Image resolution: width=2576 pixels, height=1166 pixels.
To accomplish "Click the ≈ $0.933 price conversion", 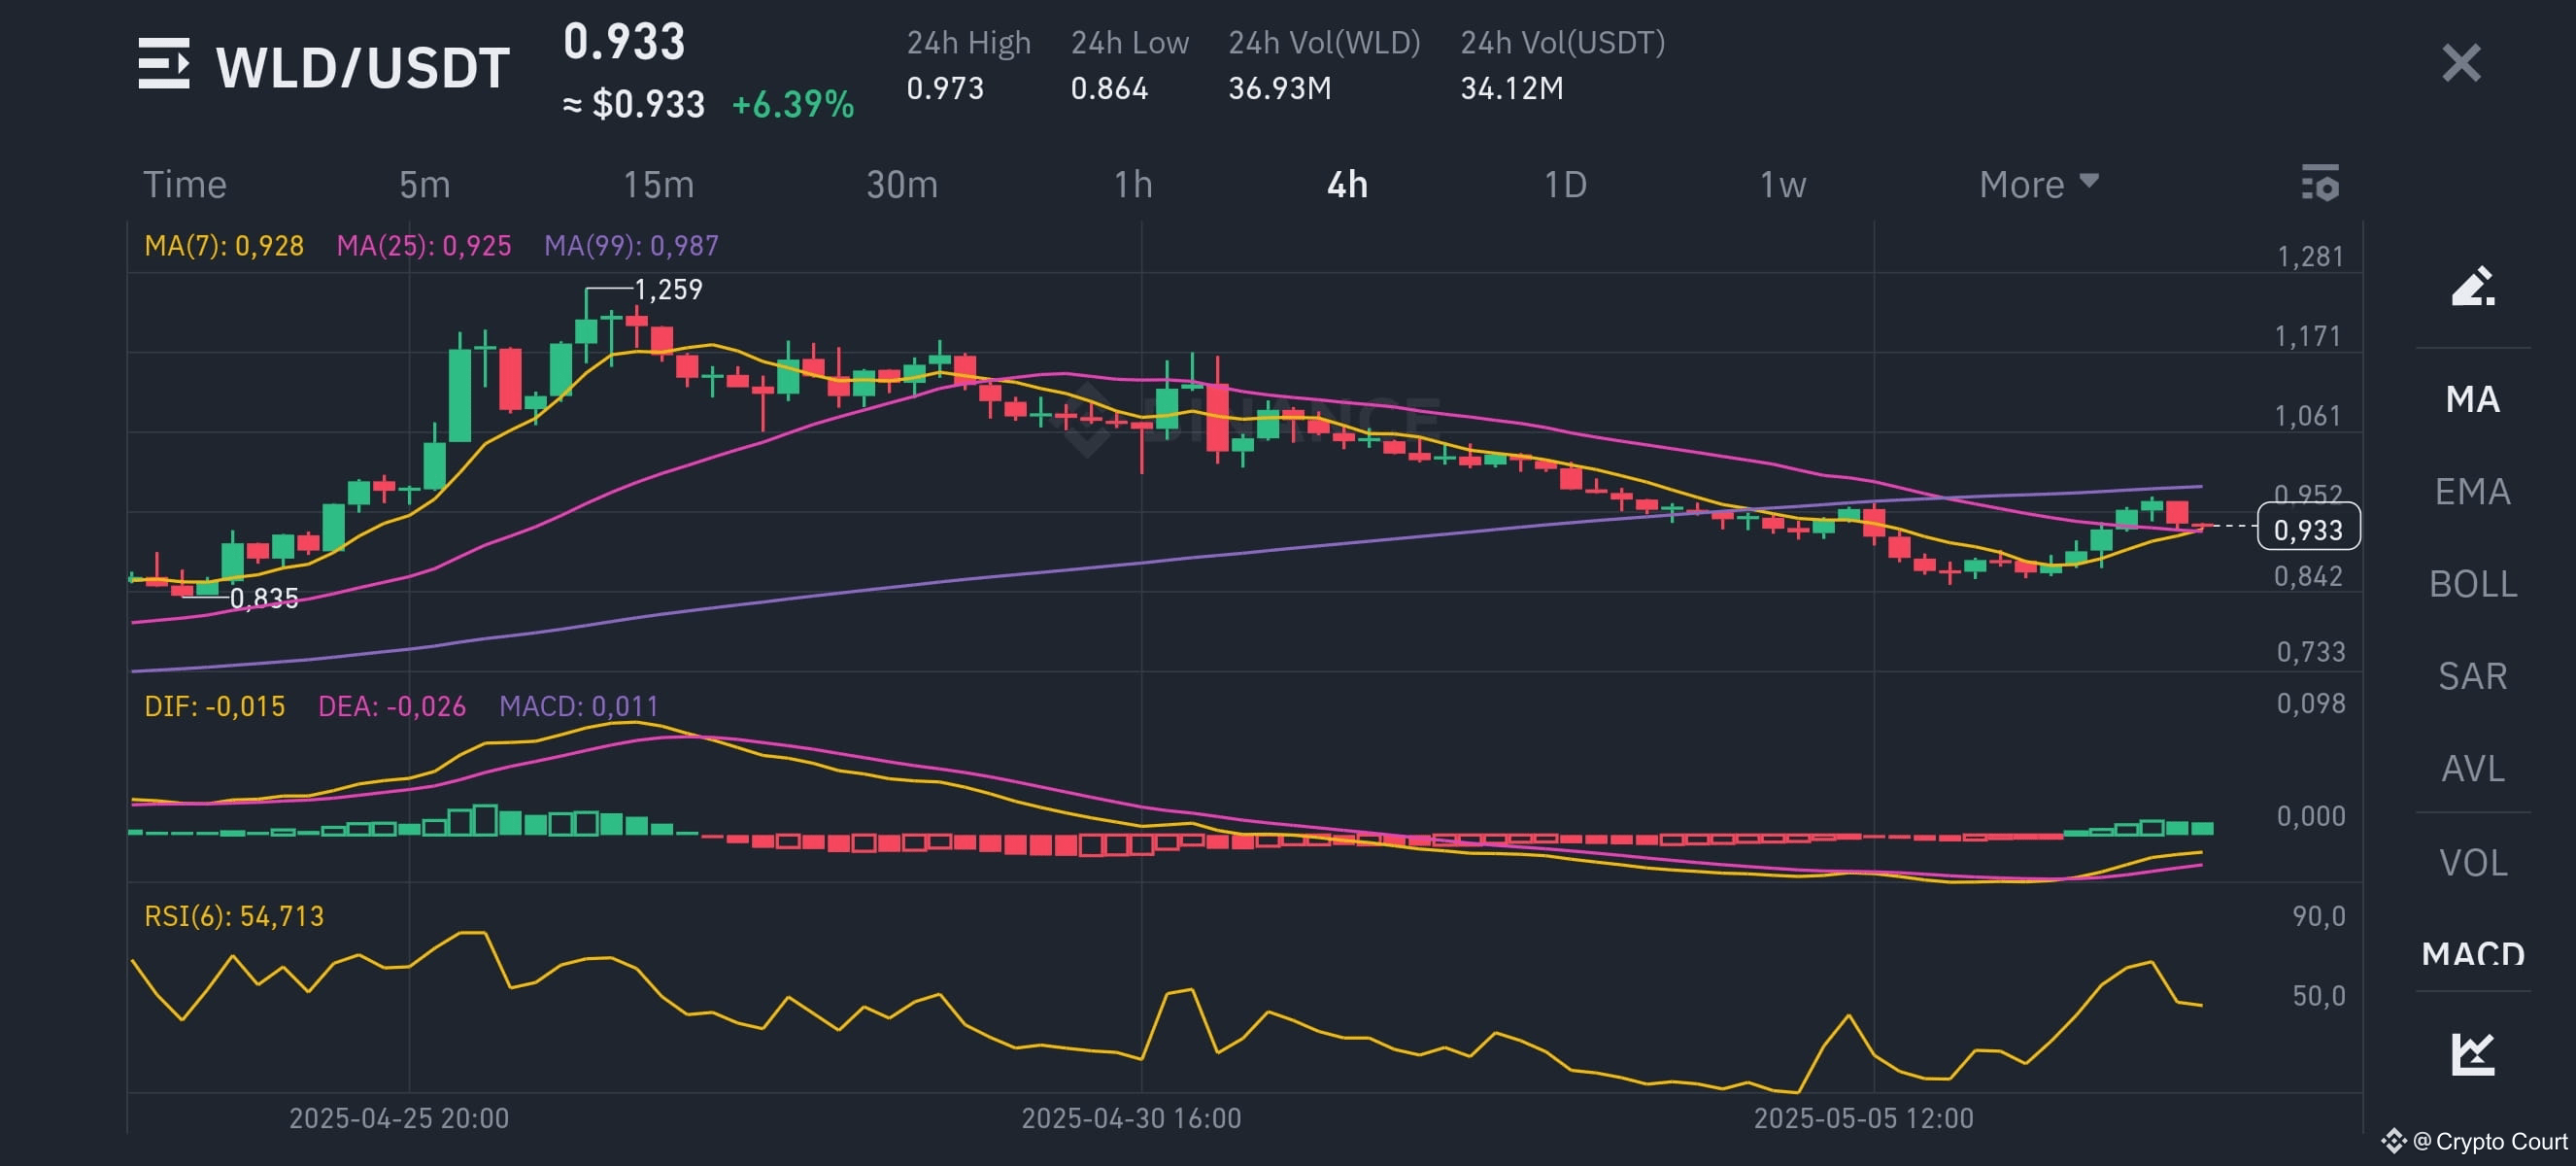I will (x=634, y=104).
